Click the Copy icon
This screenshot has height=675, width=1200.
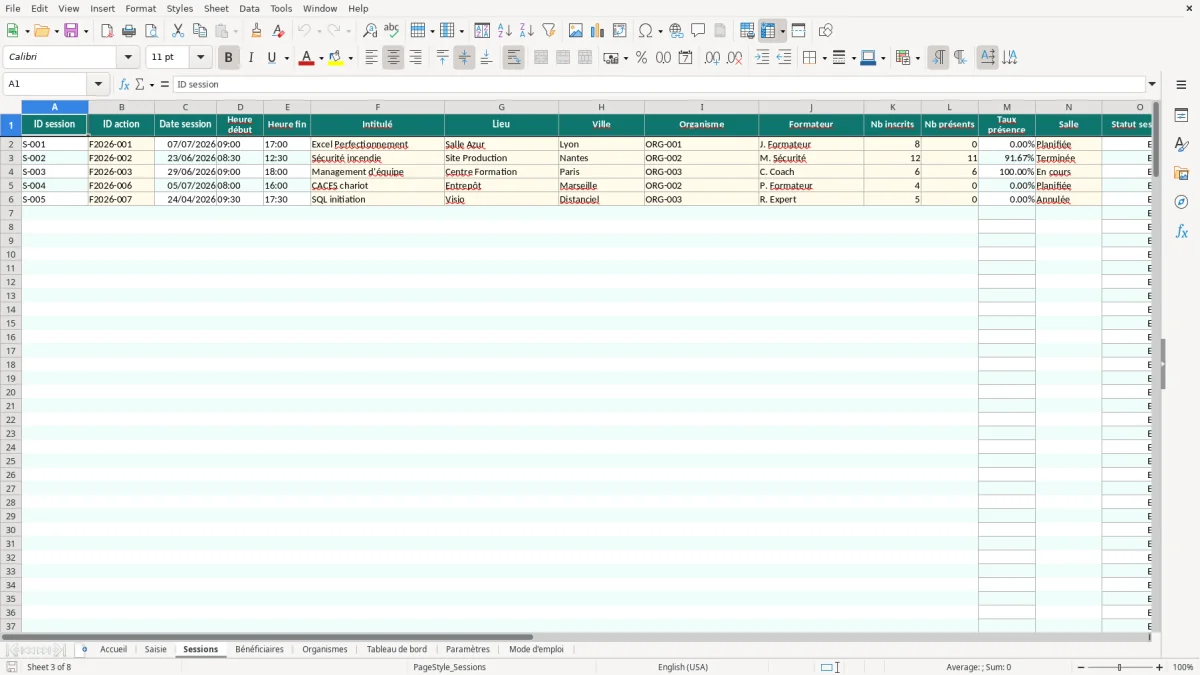[x=200, y=31]
